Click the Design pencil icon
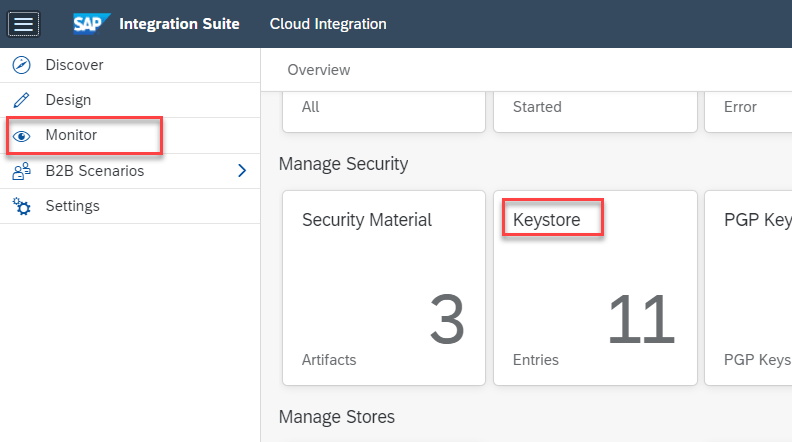The image size is (792, 442). (x=21, y=100)
